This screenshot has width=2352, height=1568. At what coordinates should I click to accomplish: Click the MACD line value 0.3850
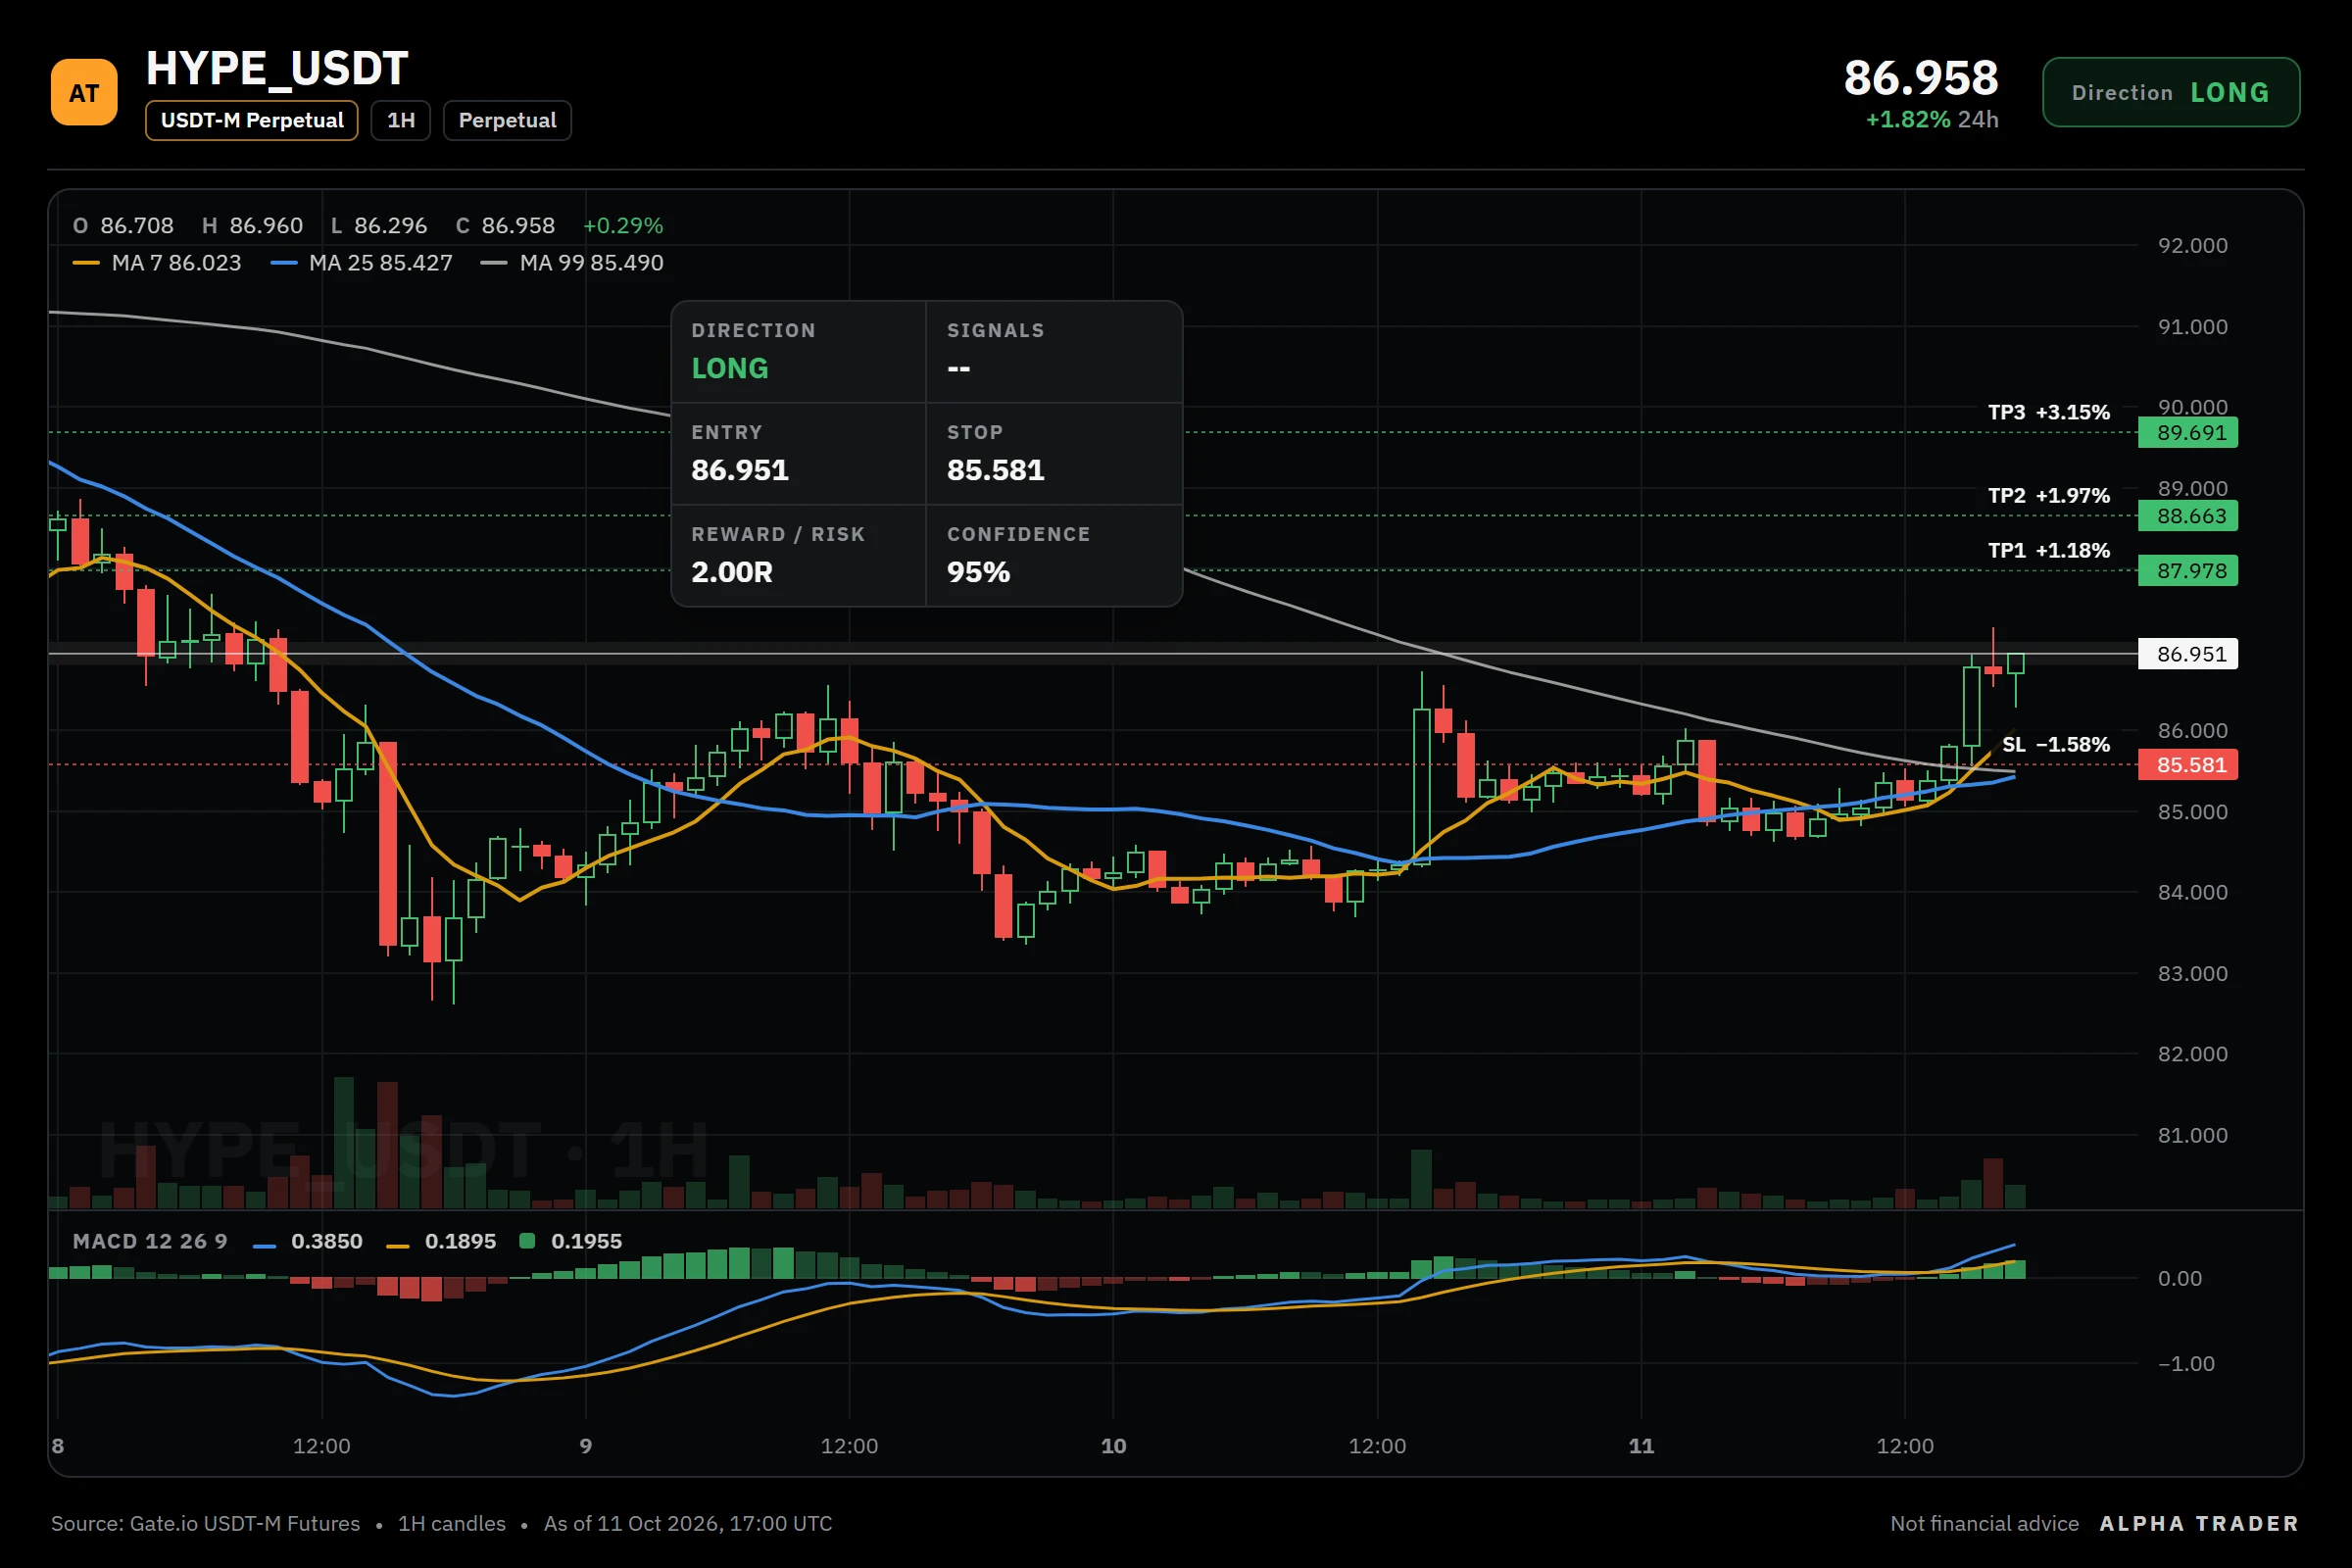pos(326,1241)
